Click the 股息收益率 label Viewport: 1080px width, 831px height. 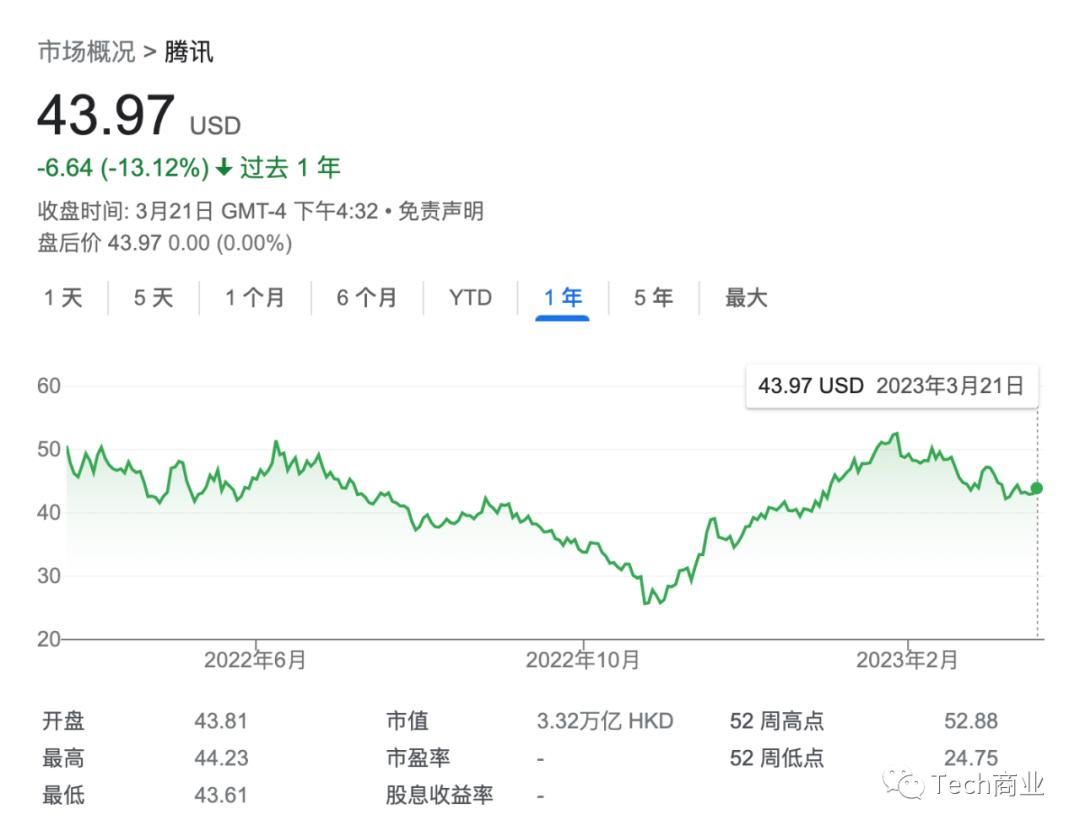439,795
